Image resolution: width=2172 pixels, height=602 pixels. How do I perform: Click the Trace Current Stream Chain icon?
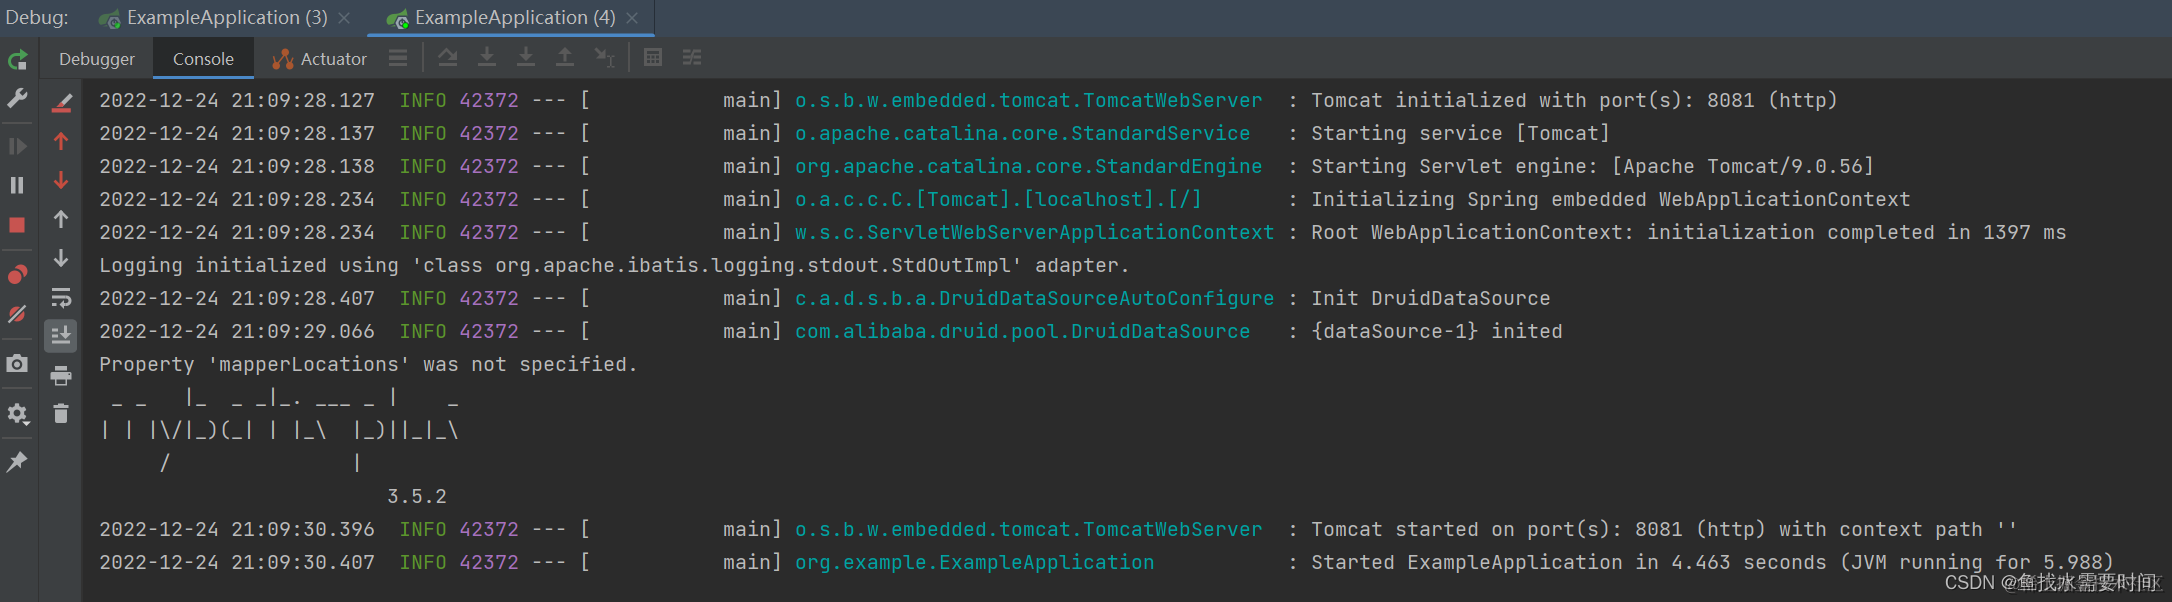(x=692, y=58)
